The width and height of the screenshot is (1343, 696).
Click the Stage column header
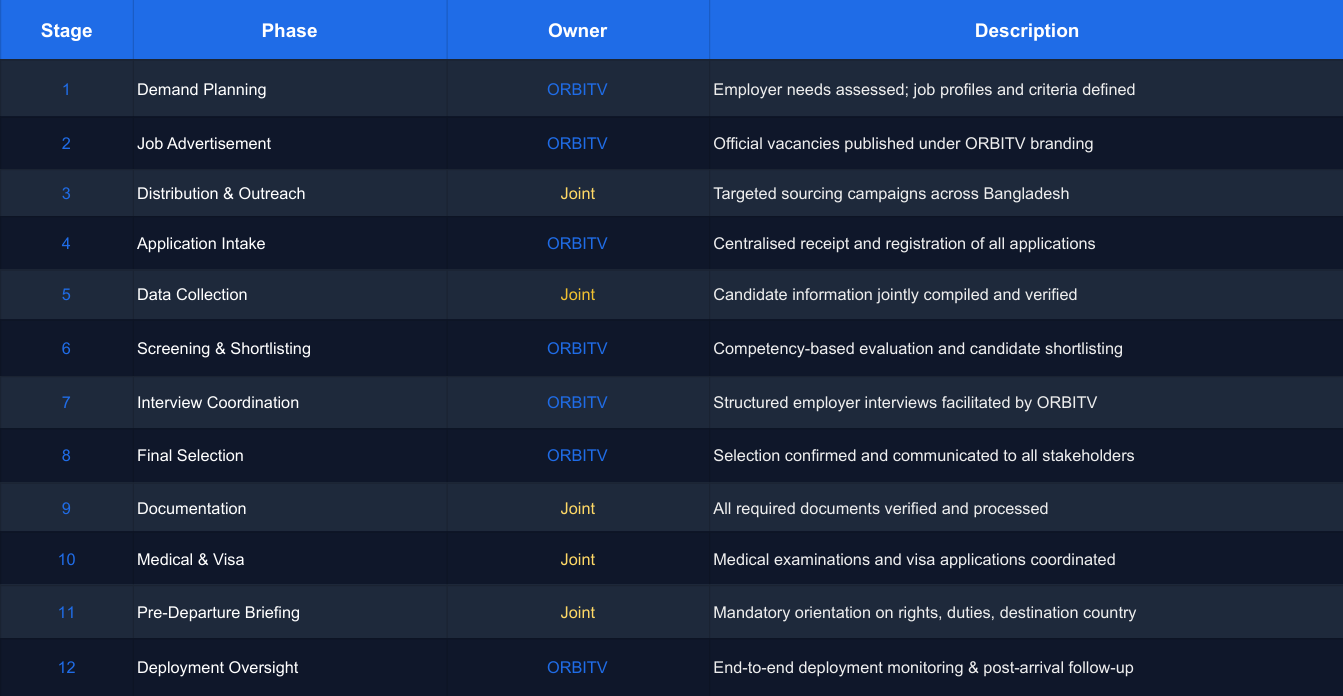(66, 30)
